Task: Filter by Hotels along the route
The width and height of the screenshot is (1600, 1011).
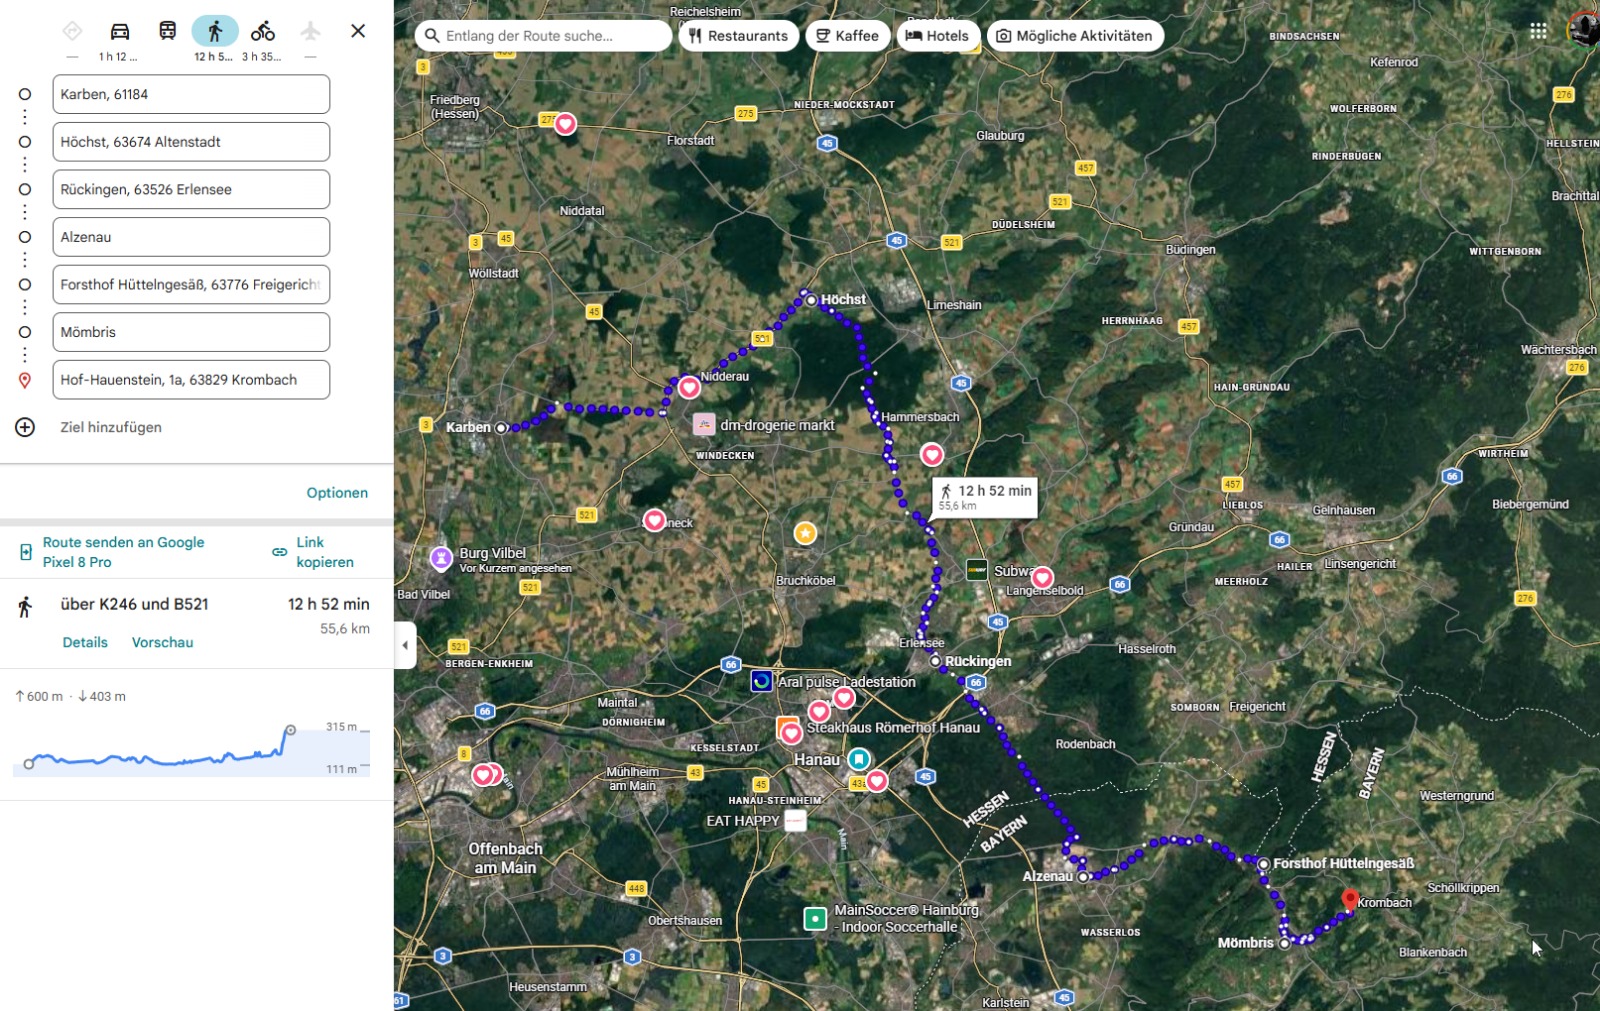Action: pyautogui.click(x=937, y=36)
